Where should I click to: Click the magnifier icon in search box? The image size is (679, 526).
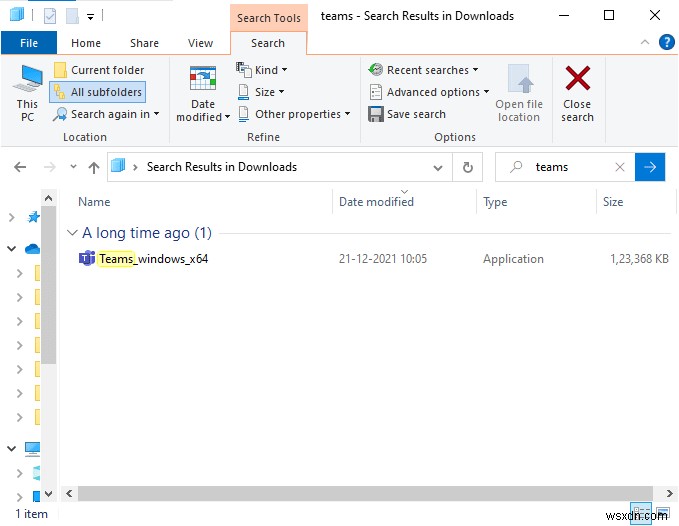[516, 167]
